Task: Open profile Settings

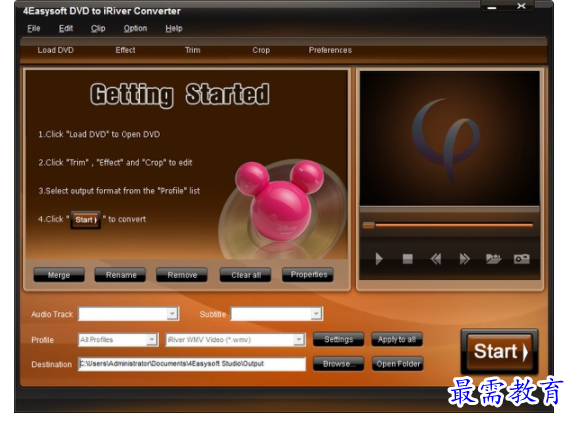Action: (339, 339)
